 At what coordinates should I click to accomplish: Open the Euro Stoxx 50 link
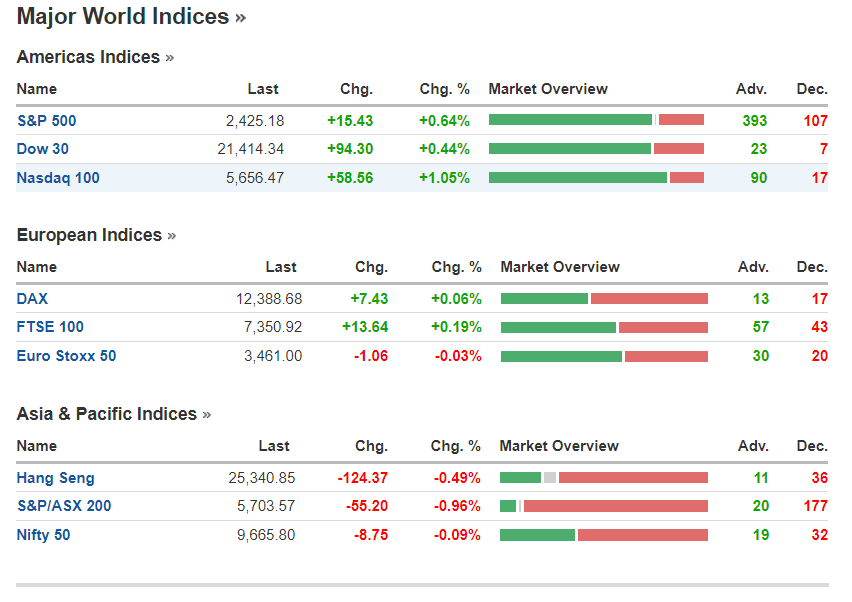click(x=66, y=356)
